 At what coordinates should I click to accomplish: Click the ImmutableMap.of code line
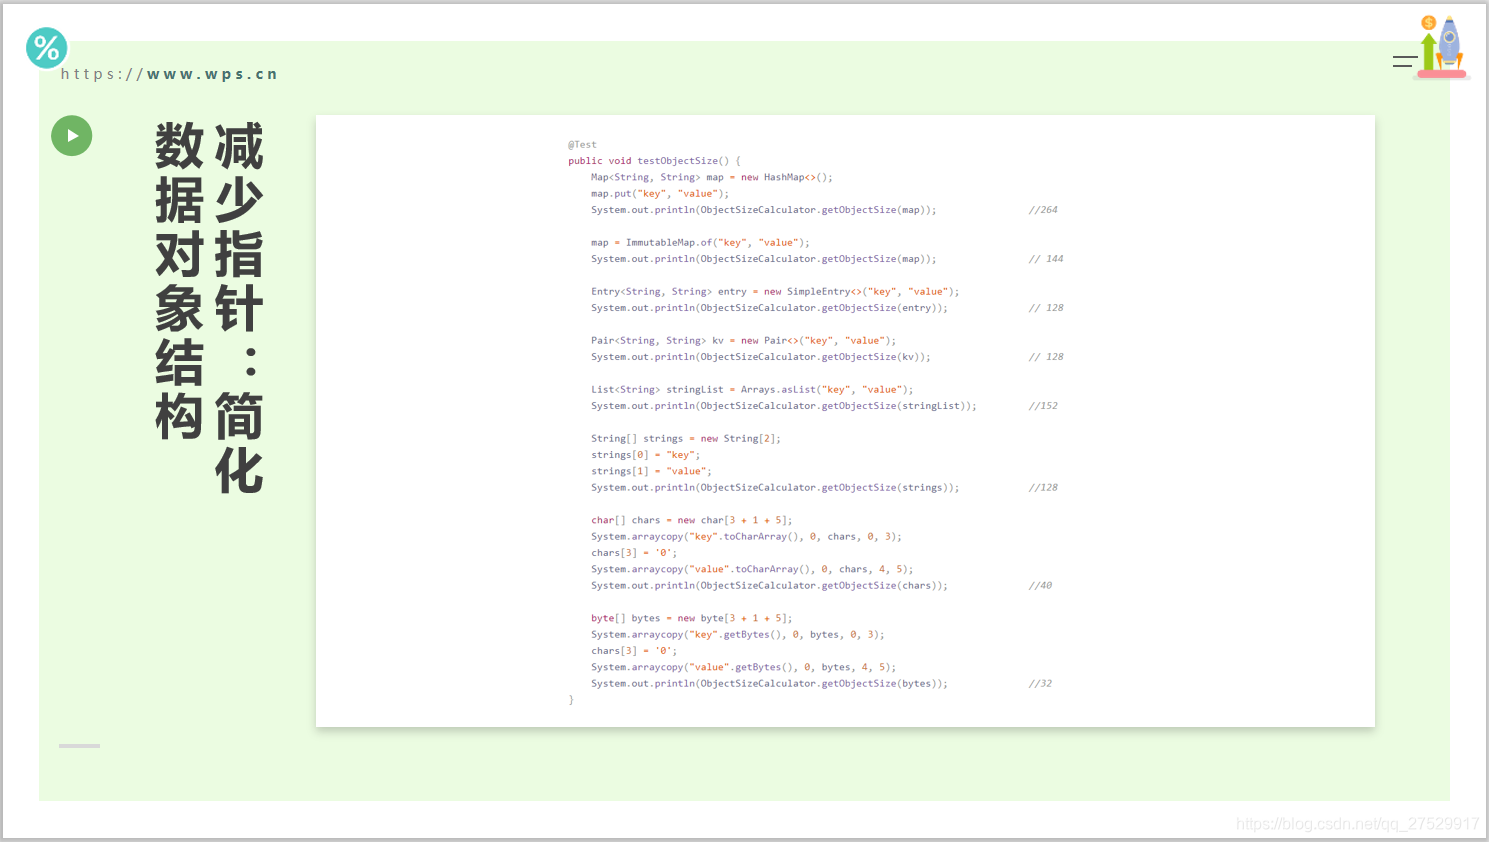pyautogui.click(x=700, y=243)
